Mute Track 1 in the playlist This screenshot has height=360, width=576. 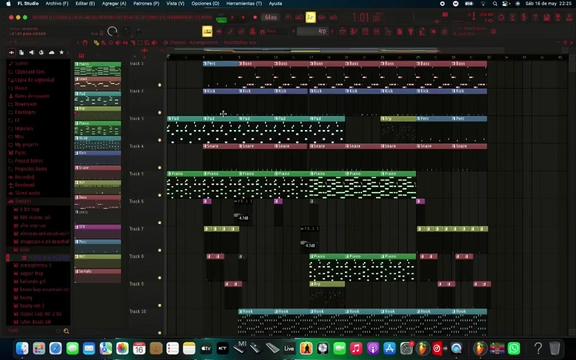(159, 85)
